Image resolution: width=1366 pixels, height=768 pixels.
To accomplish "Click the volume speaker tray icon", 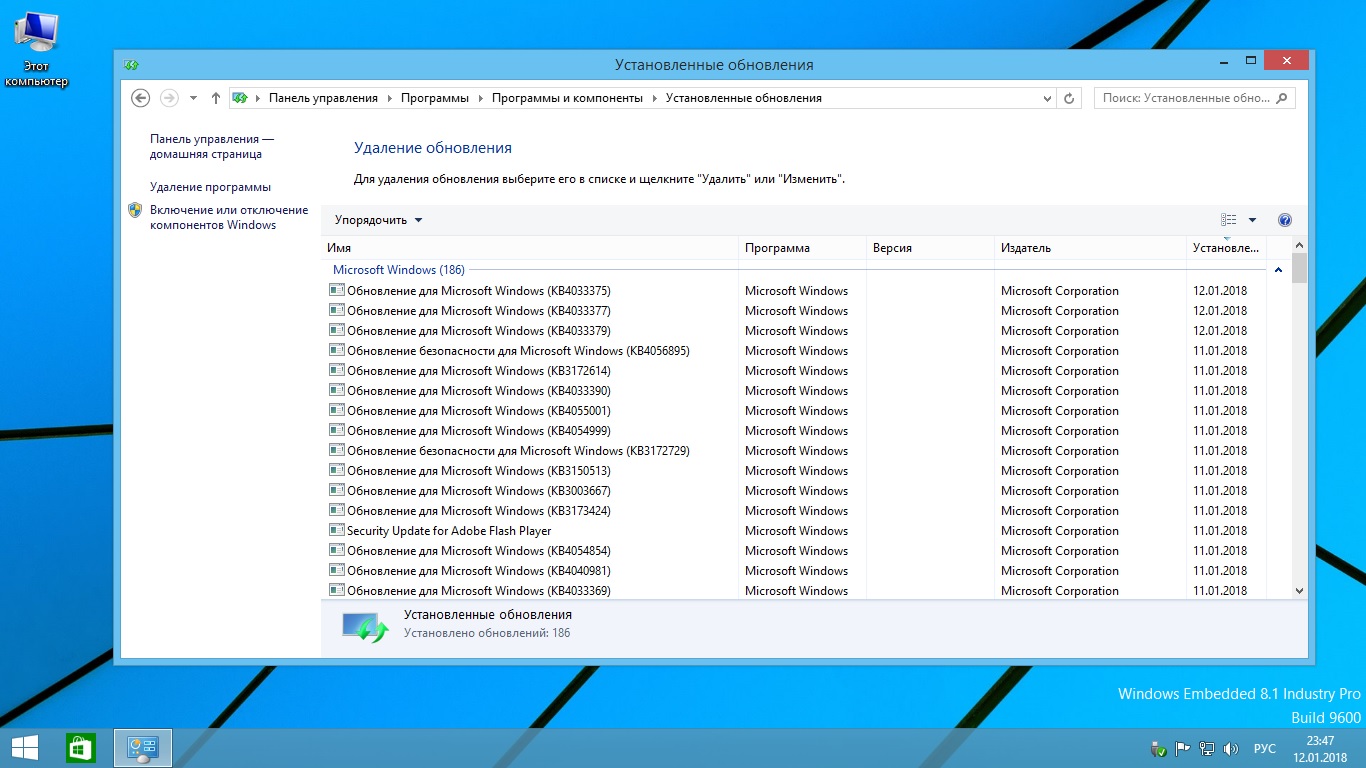I will click(1231, 748).
